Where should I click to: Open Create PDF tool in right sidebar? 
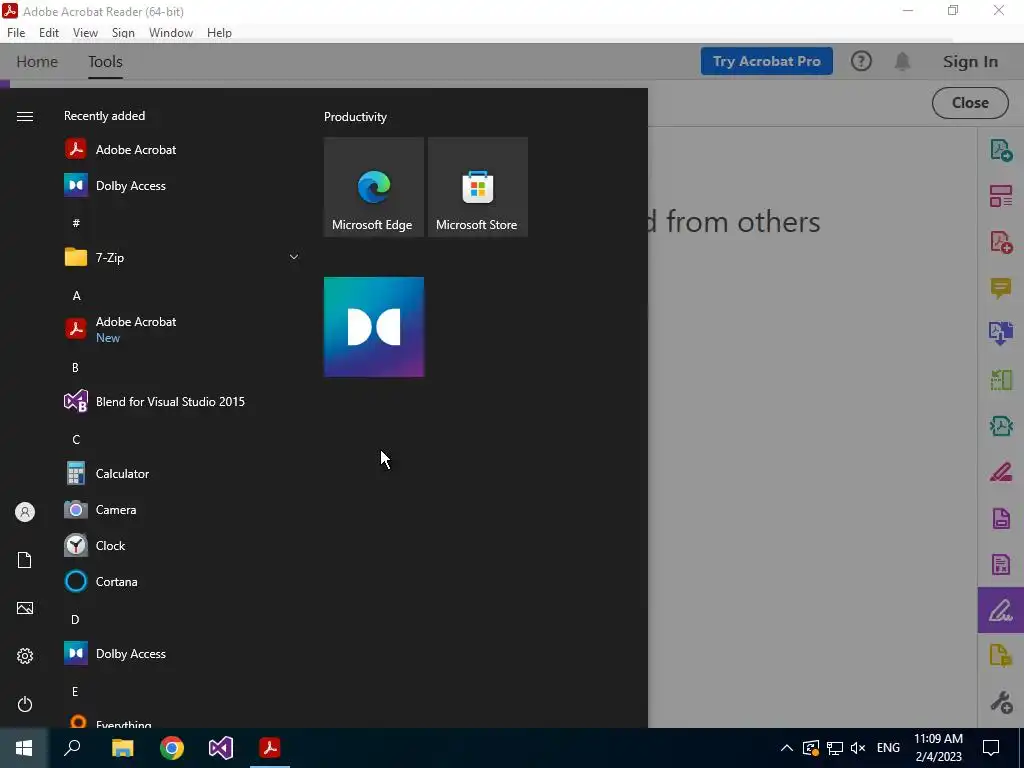click(1000, 242)
